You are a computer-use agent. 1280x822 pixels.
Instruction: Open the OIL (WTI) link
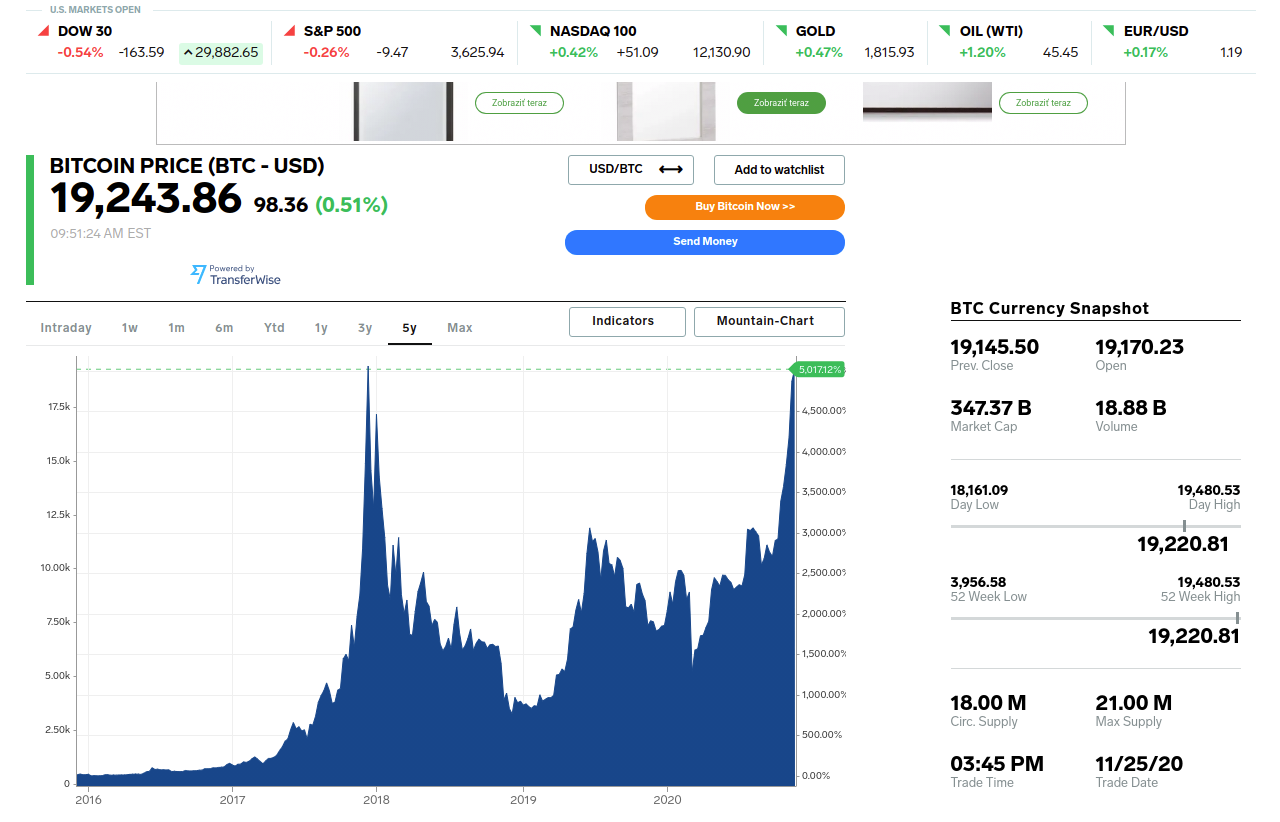point(991,31)
